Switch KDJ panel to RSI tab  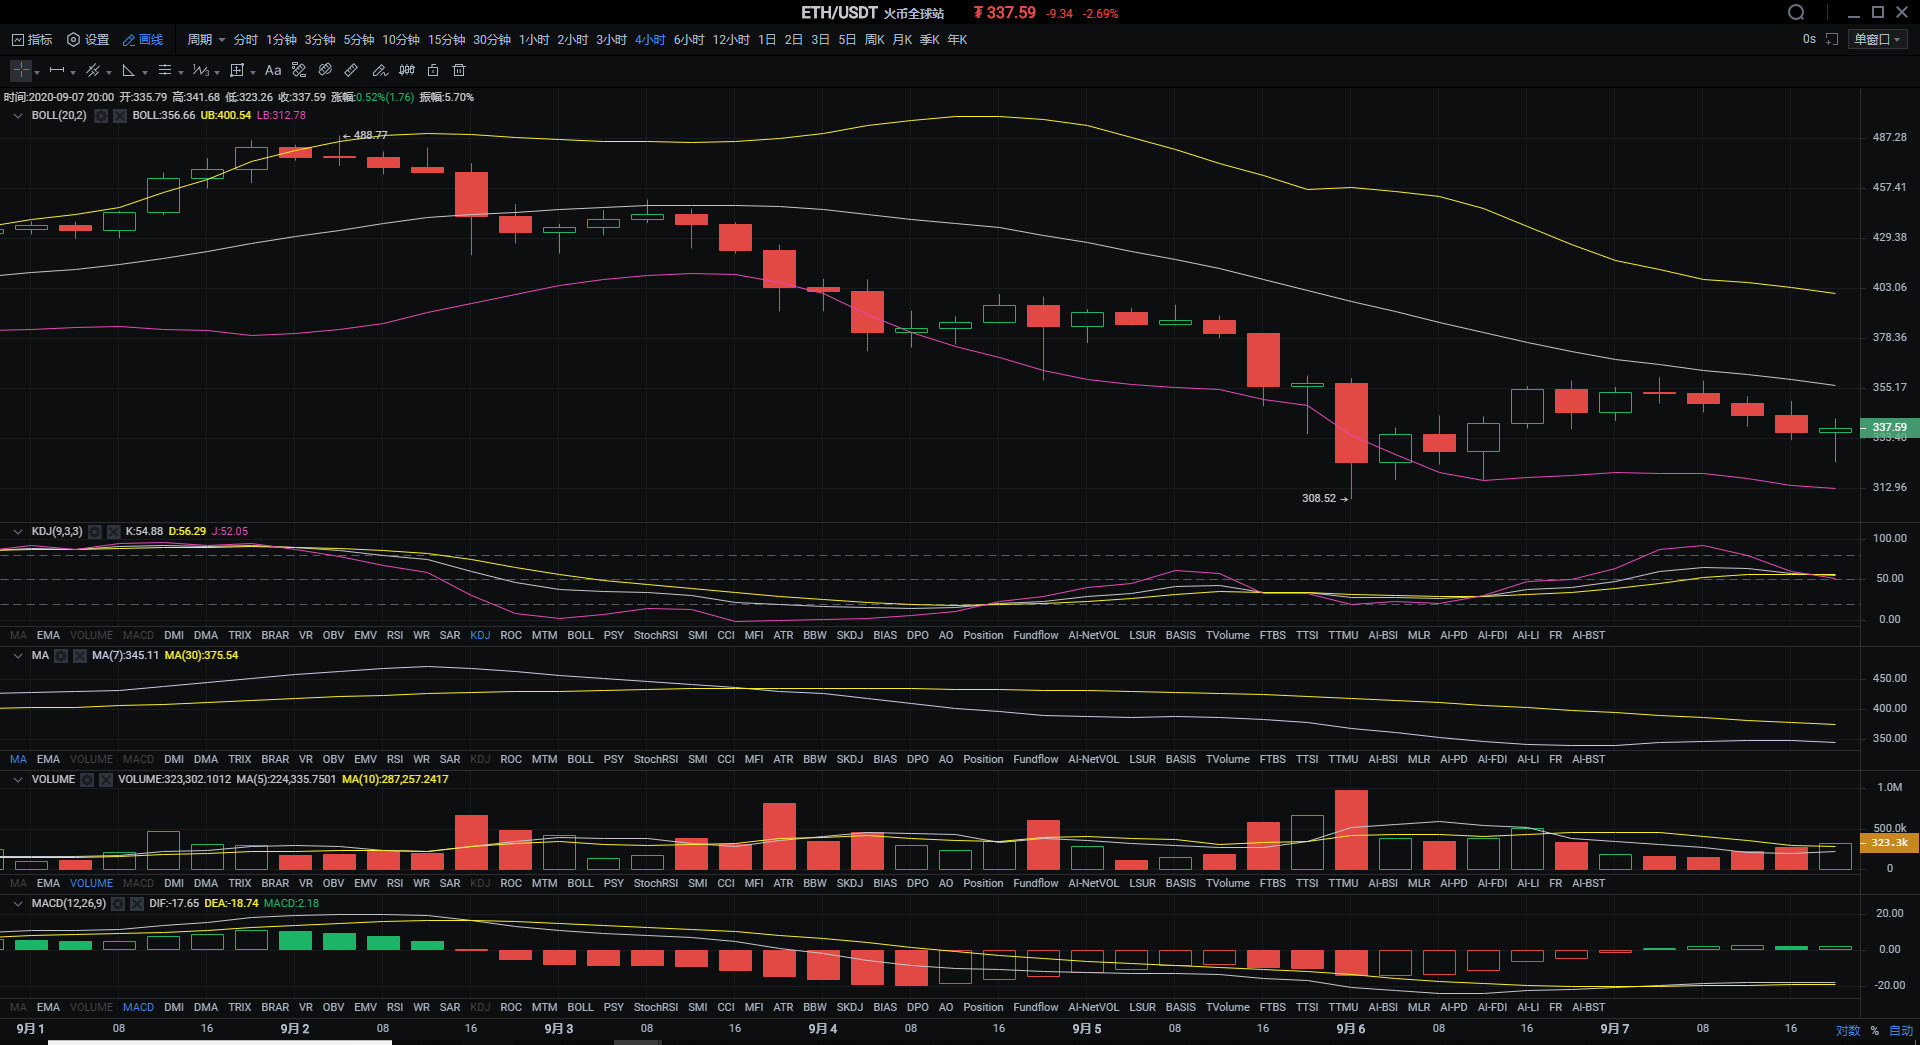pyautogui.click(x=395, y=635)
